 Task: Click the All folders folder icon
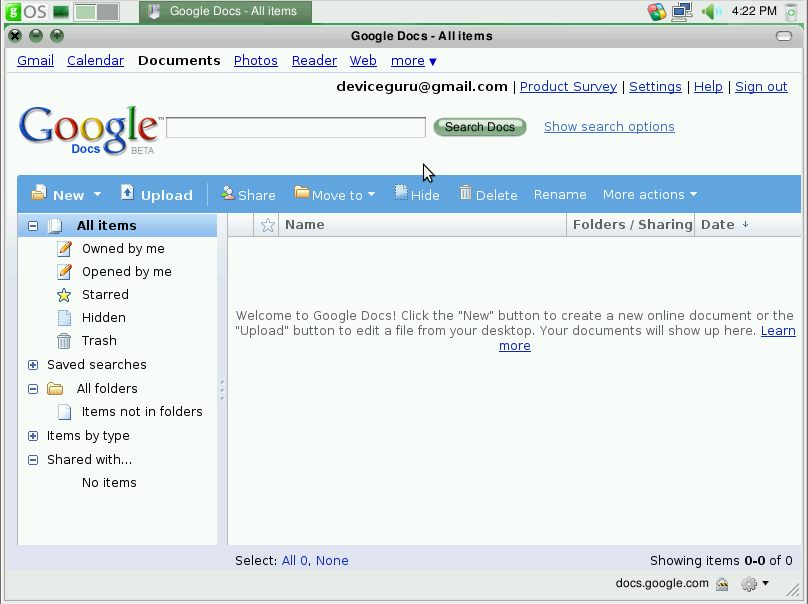click(x=55, y=389)
